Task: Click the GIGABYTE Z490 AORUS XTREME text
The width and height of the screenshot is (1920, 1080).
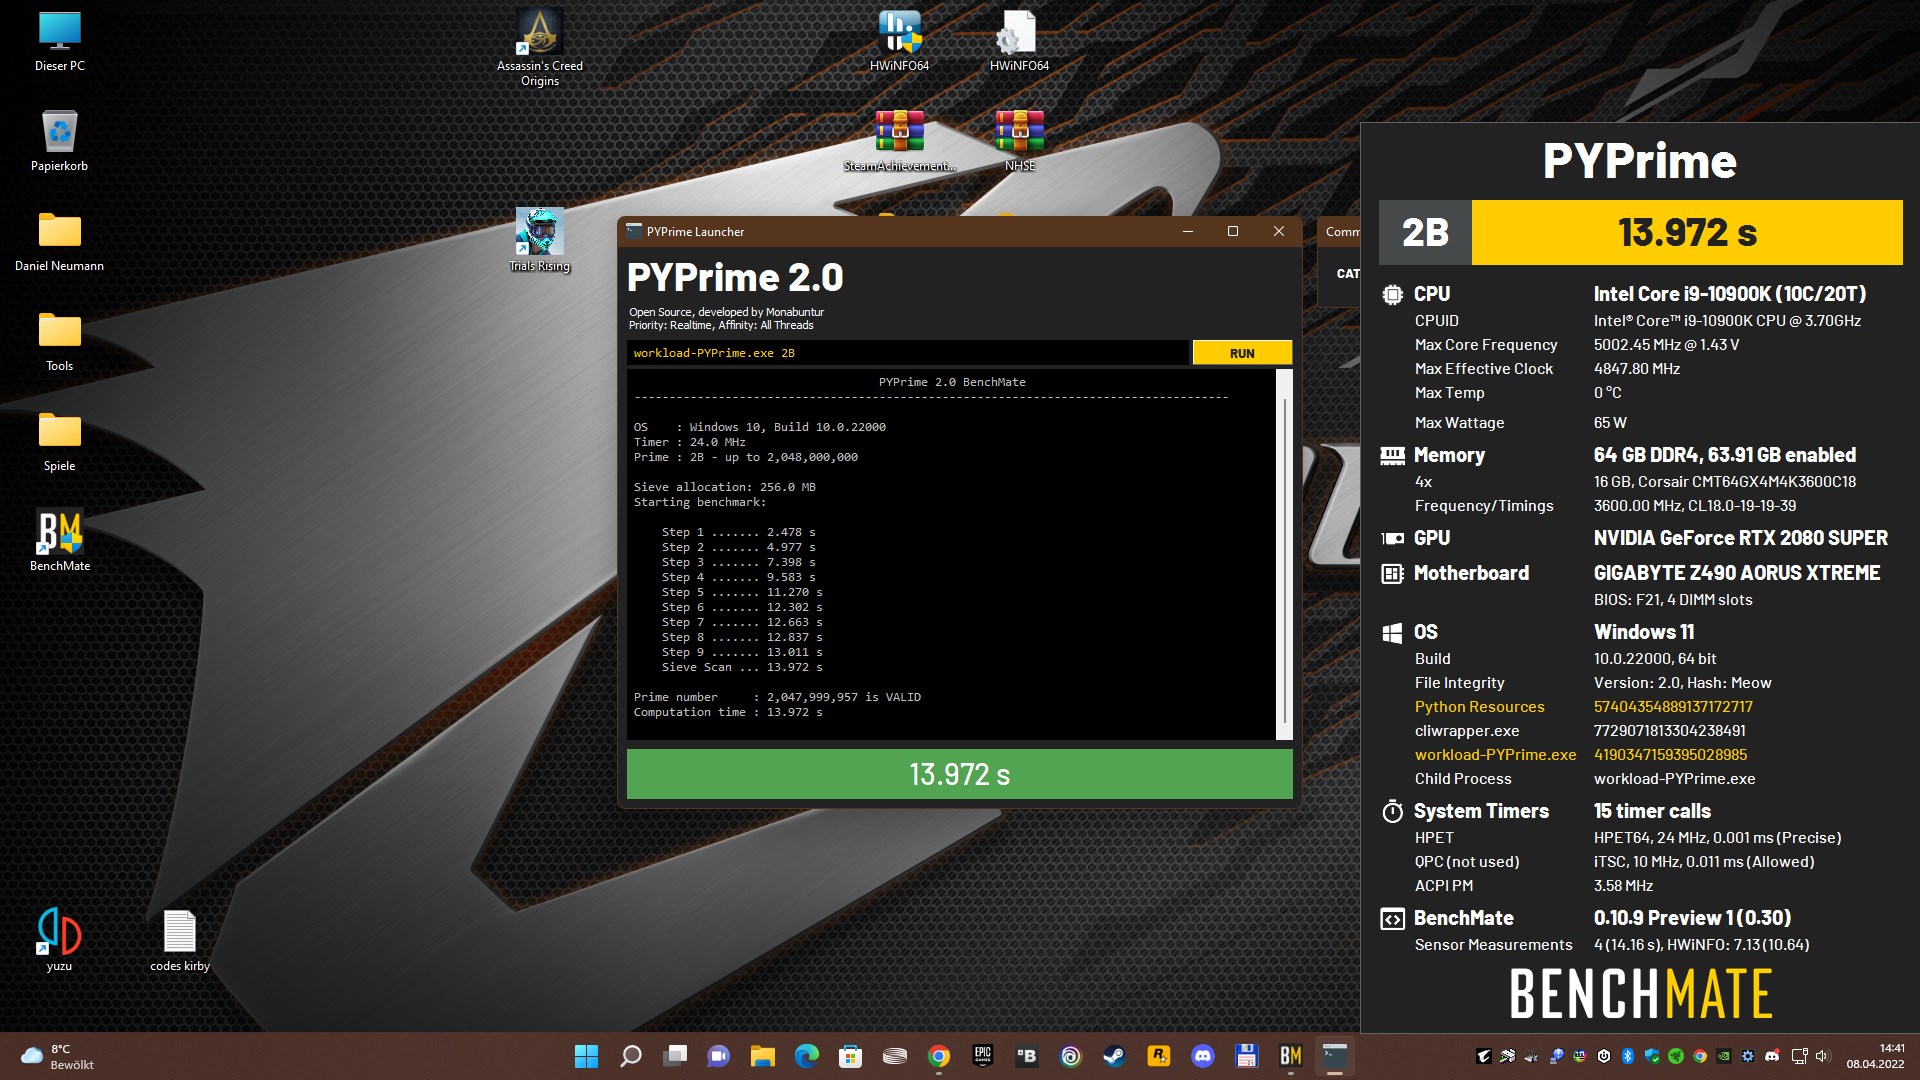Action: [x=1737, y=573]
